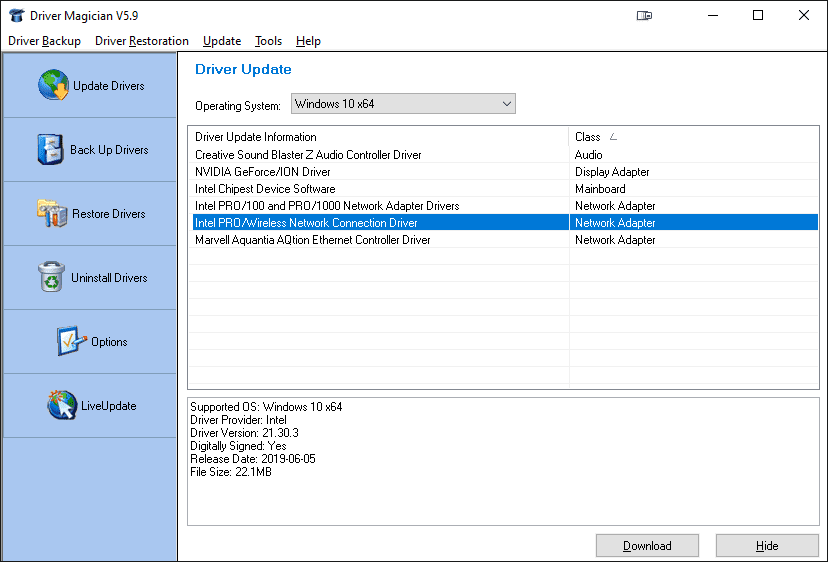Select Intel Chipset Device Software row
The width and height of the screenshot is (828, 562).
point(265,189)
